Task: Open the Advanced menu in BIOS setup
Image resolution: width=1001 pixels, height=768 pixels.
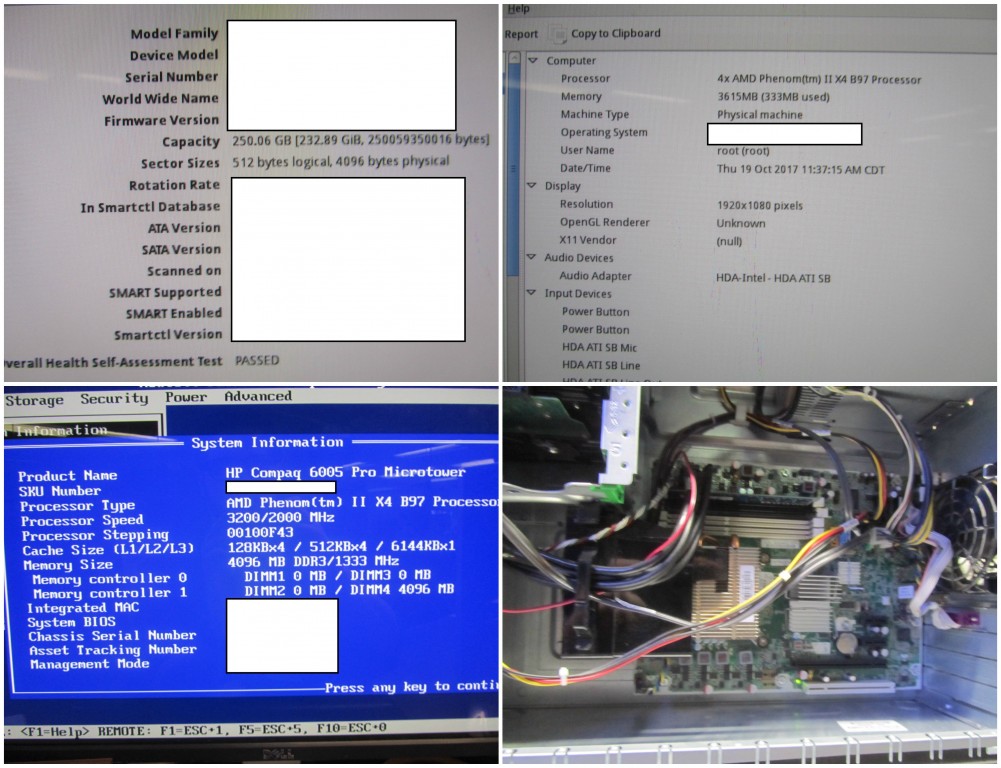Action: coord(258,396)
